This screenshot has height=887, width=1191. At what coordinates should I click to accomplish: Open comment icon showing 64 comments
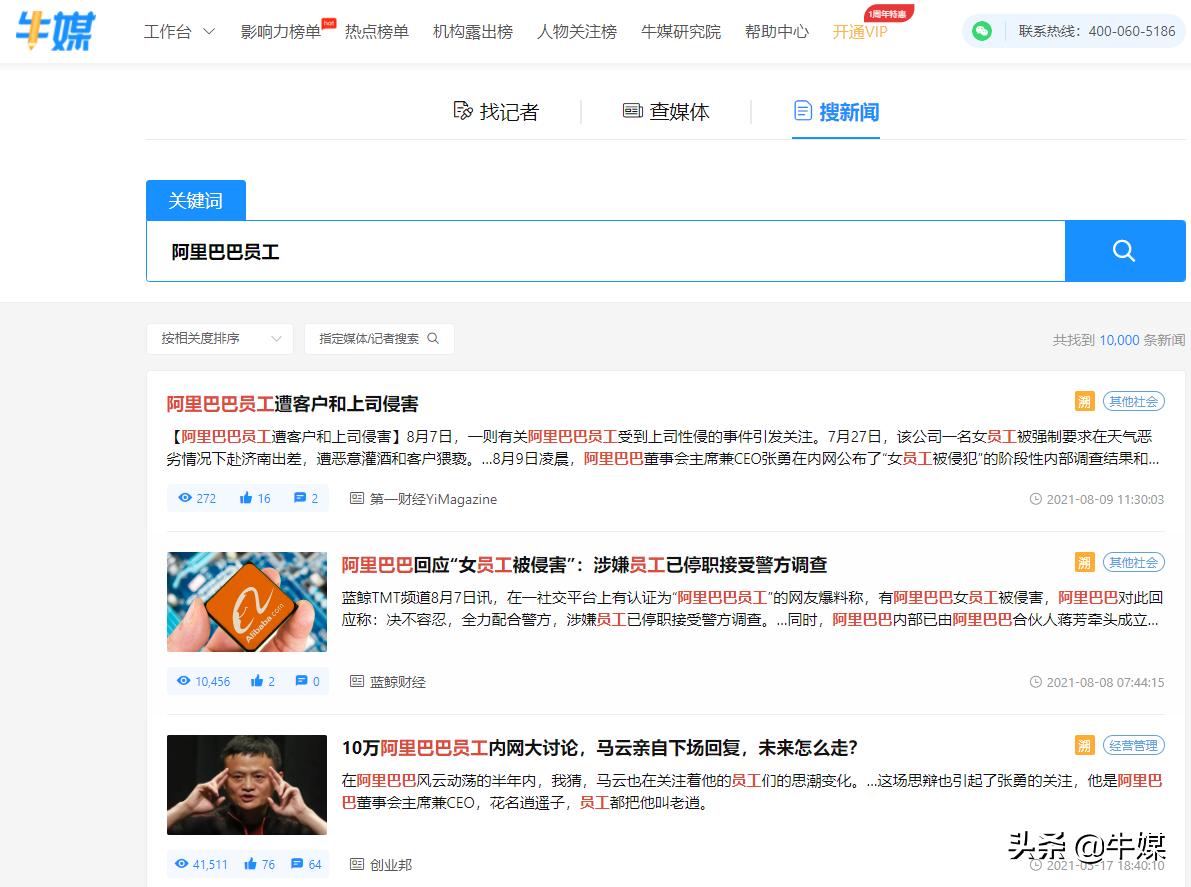[x=297, y=864]
